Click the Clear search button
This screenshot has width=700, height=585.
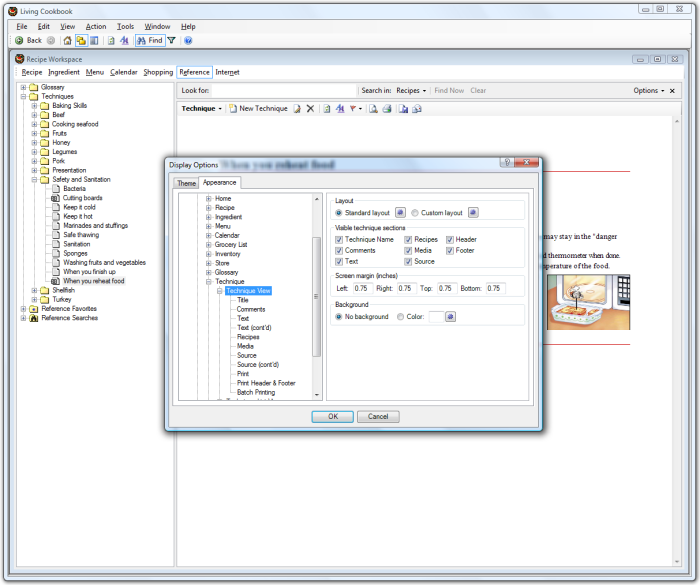[x=478, y=91]
